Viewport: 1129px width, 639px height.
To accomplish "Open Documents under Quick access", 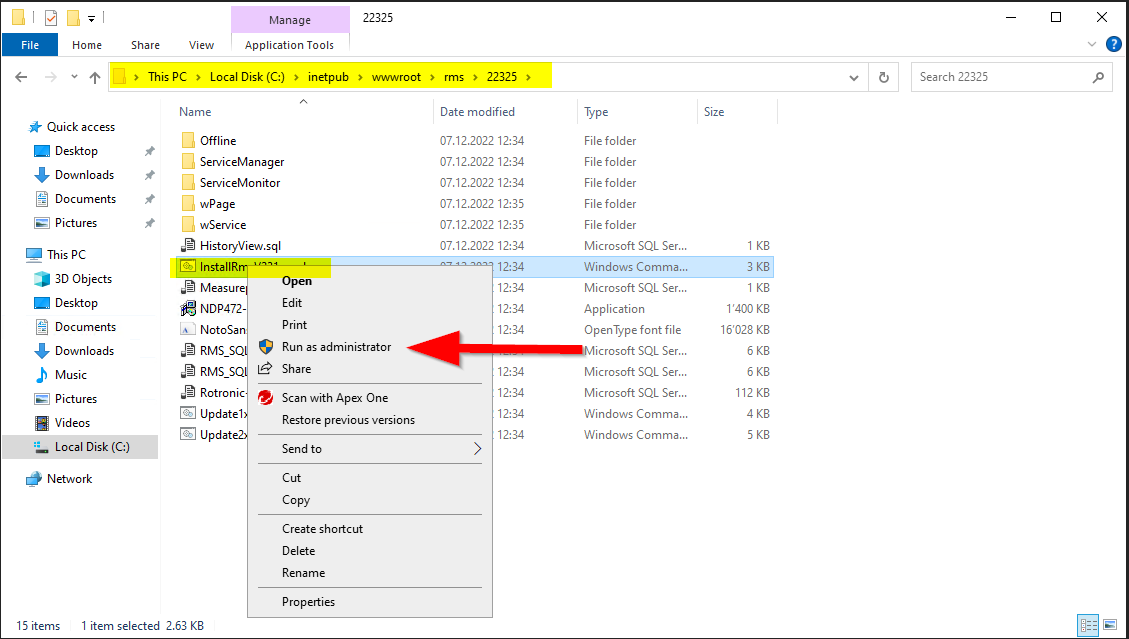I will tap(85, 199).
